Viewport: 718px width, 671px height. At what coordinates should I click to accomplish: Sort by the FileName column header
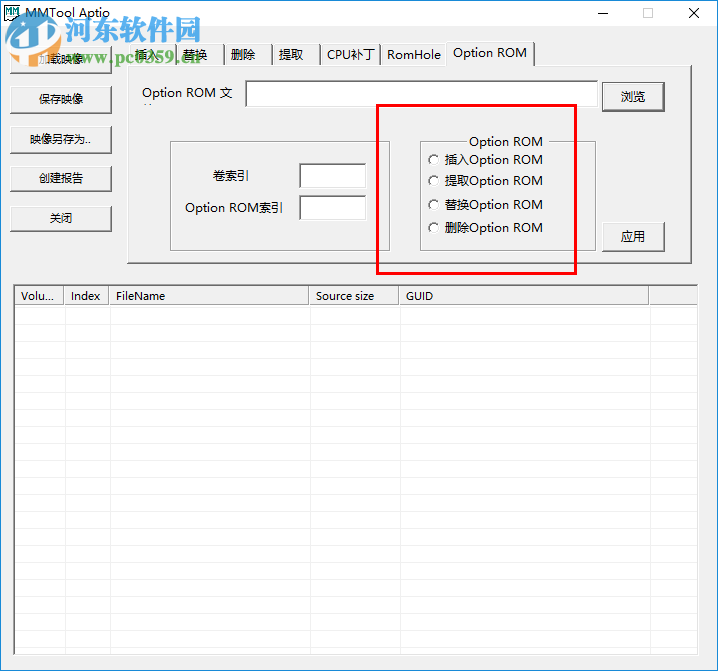209,296
